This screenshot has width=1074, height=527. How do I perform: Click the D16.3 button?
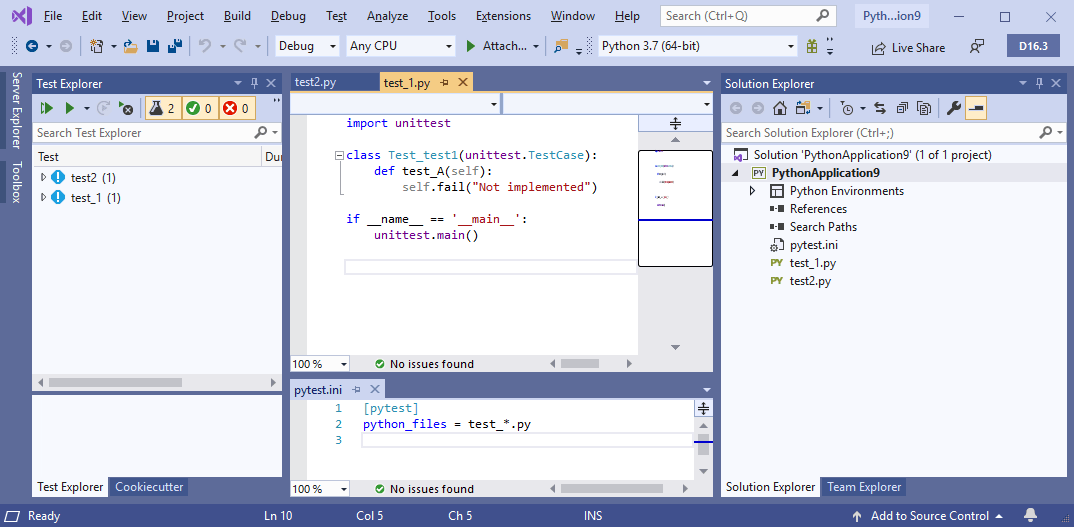pos(1034,46)
